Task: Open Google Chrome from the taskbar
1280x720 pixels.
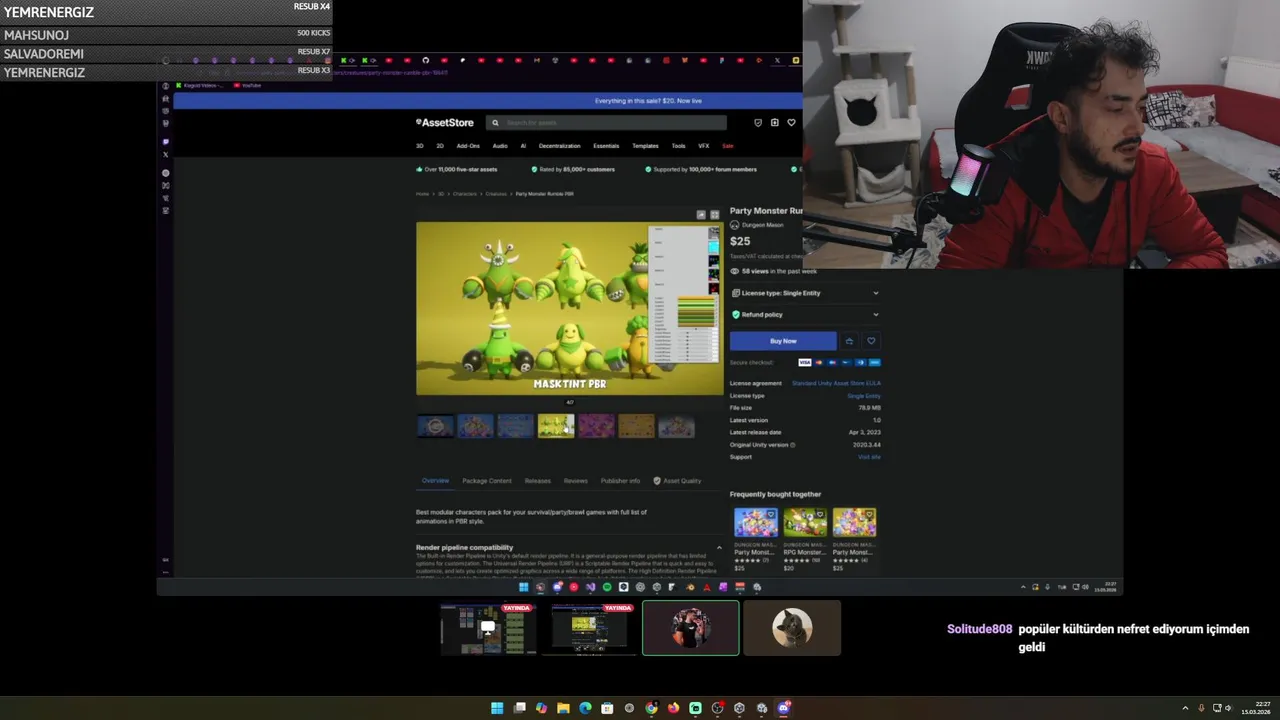Action: pos(651,708)
